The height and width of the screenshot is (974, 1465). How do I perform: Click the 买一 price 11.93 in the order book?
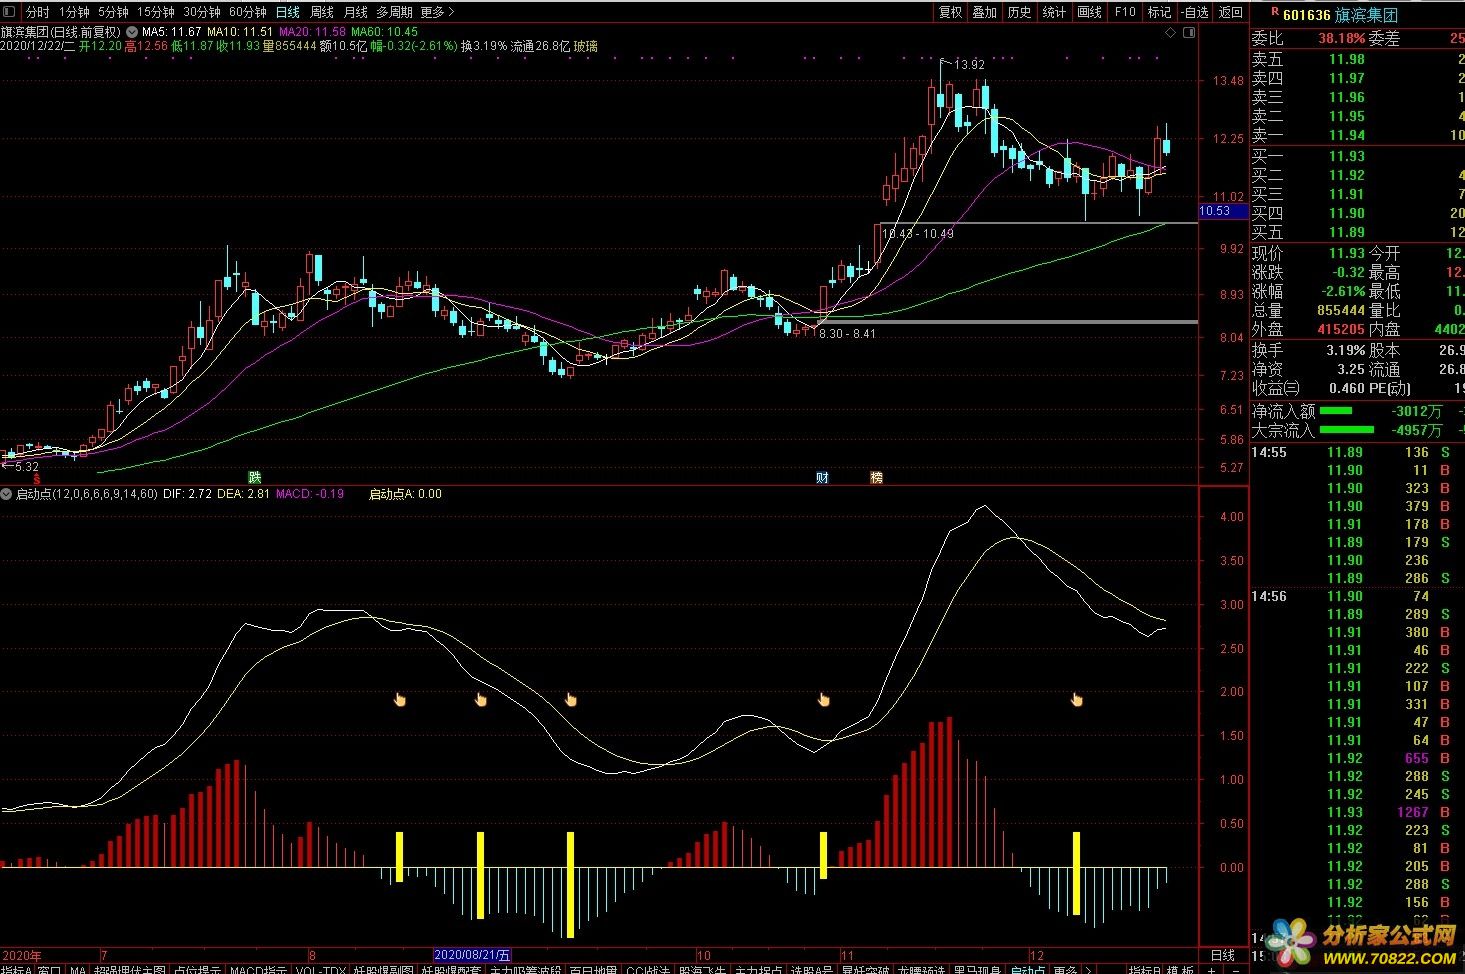tap(1347, 156)
